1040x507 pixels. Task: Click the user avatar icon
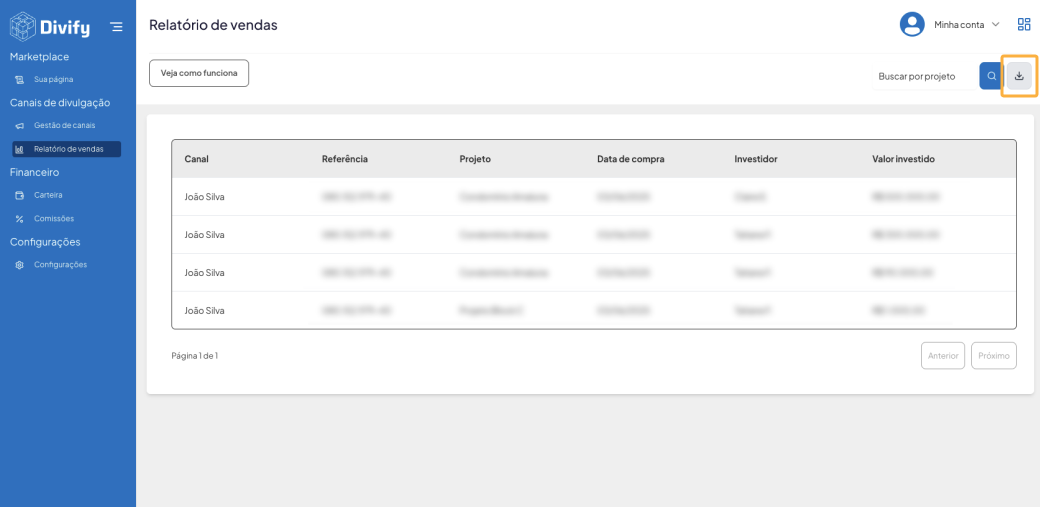[912, 24]
